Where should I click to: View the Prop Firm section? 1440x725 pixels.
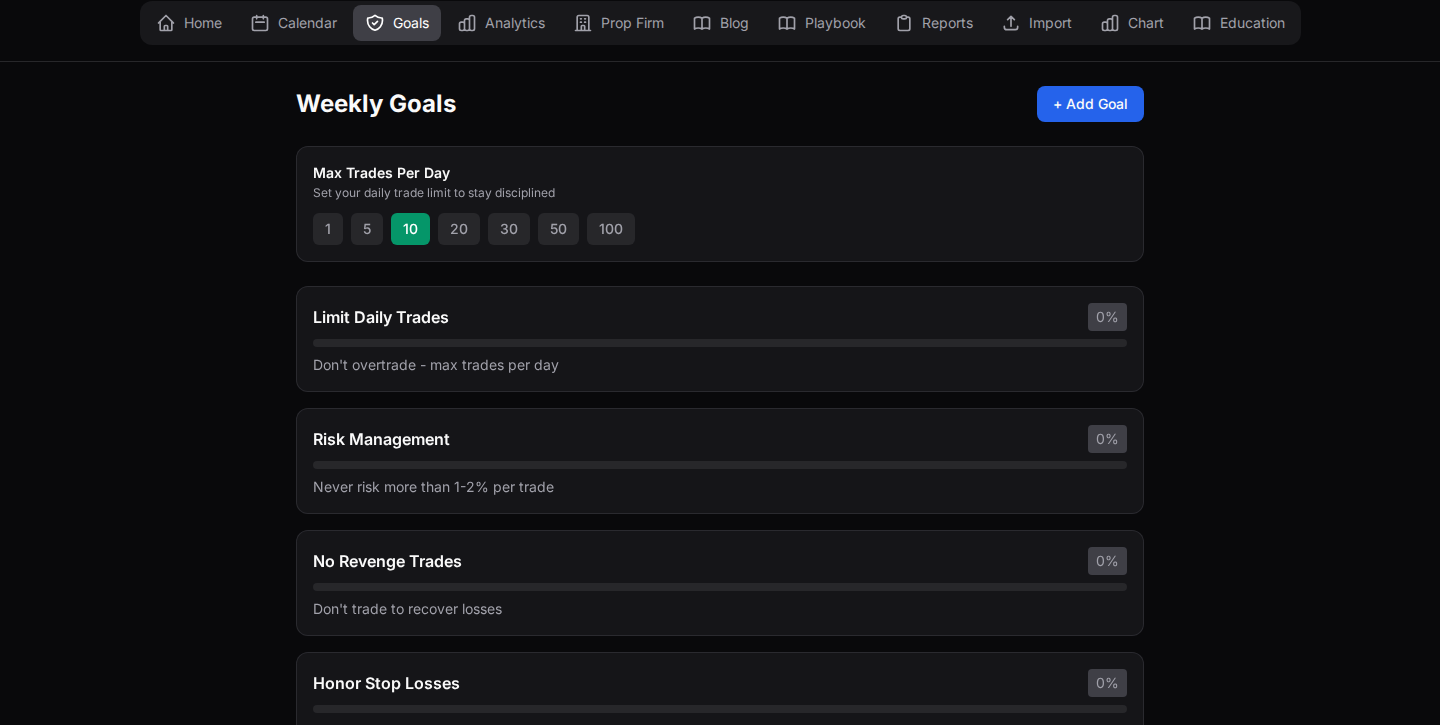click(619, 22)
